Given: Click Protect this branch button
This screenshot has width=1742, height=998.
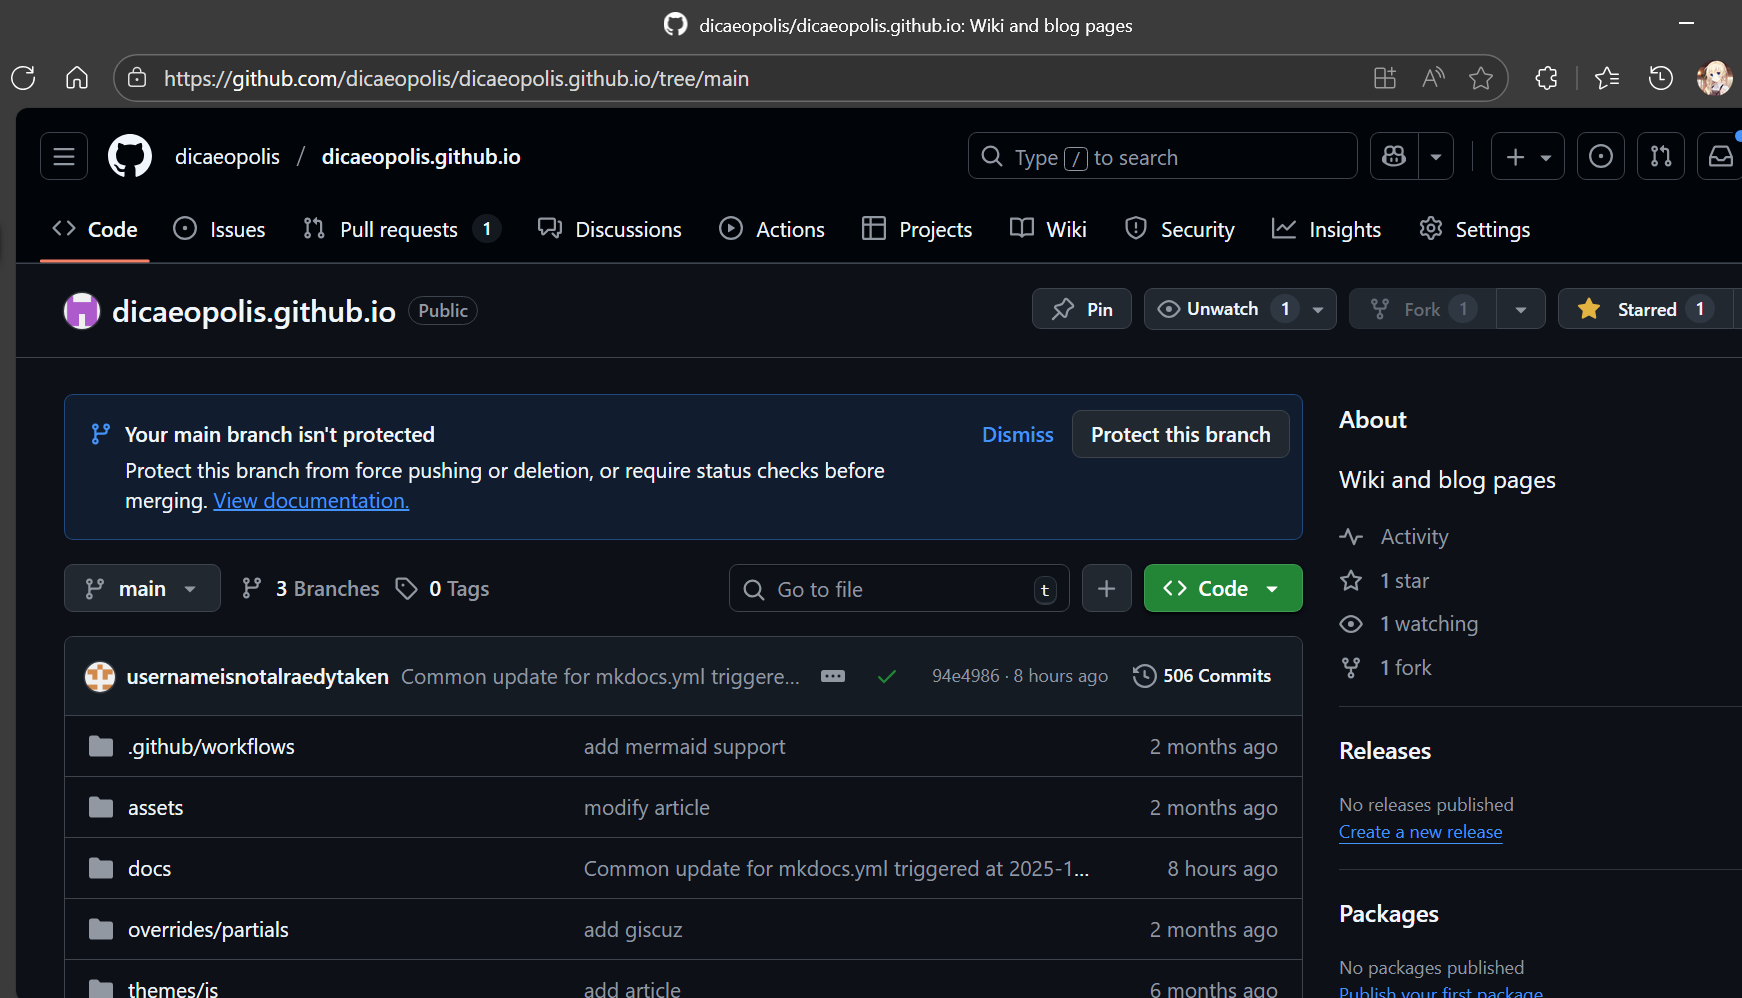Looking at the screenshot, I should [1180, 435].
